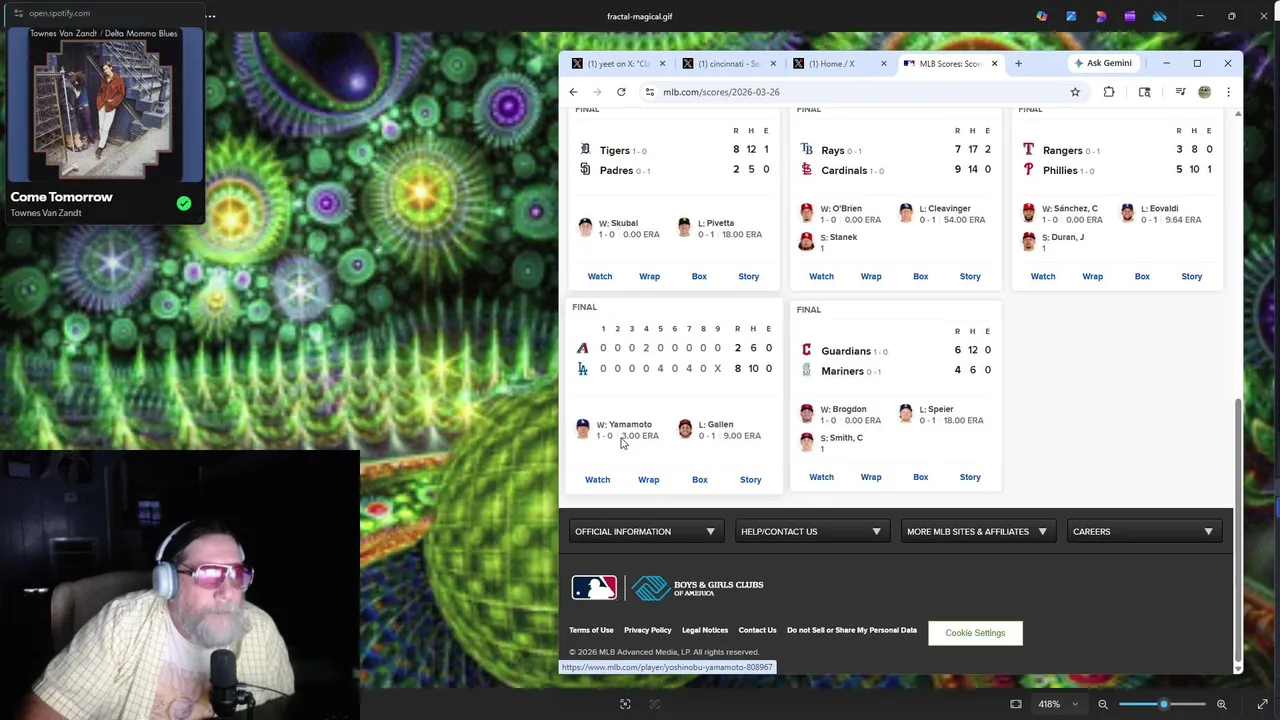The image size is (1280, 720).
Task: Open Google Lens search icon in toolbar
Action: pos(1145,92)
